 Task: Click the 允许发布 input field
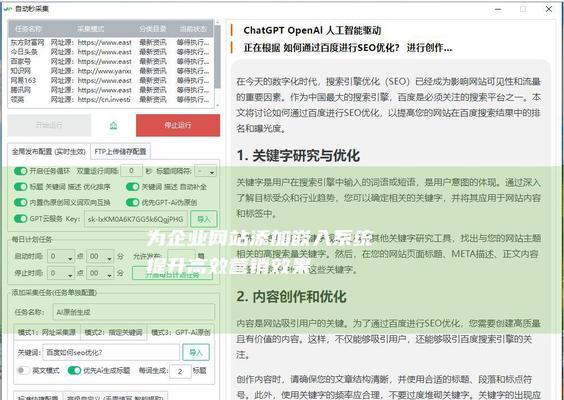click(182, 256)
